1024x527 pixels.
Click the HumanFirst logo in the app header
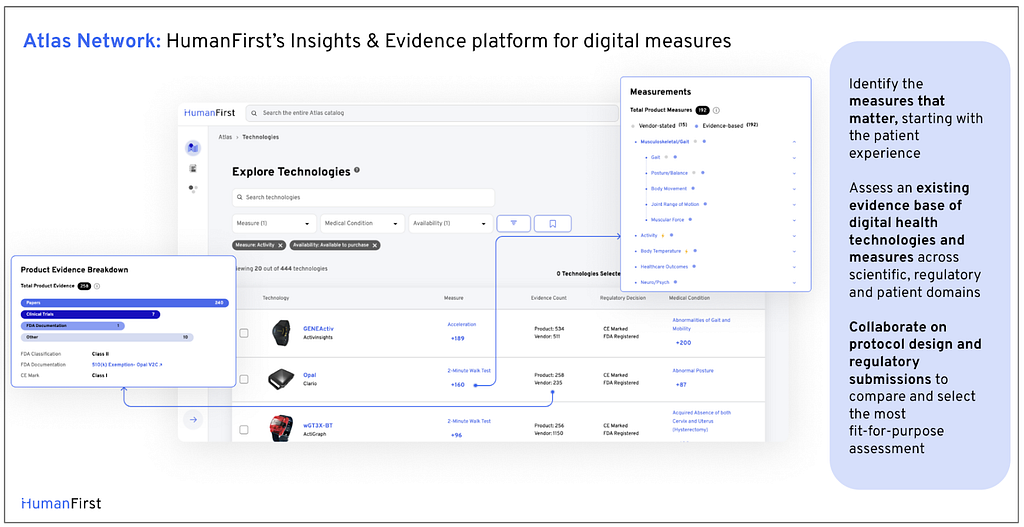(210, 113)
